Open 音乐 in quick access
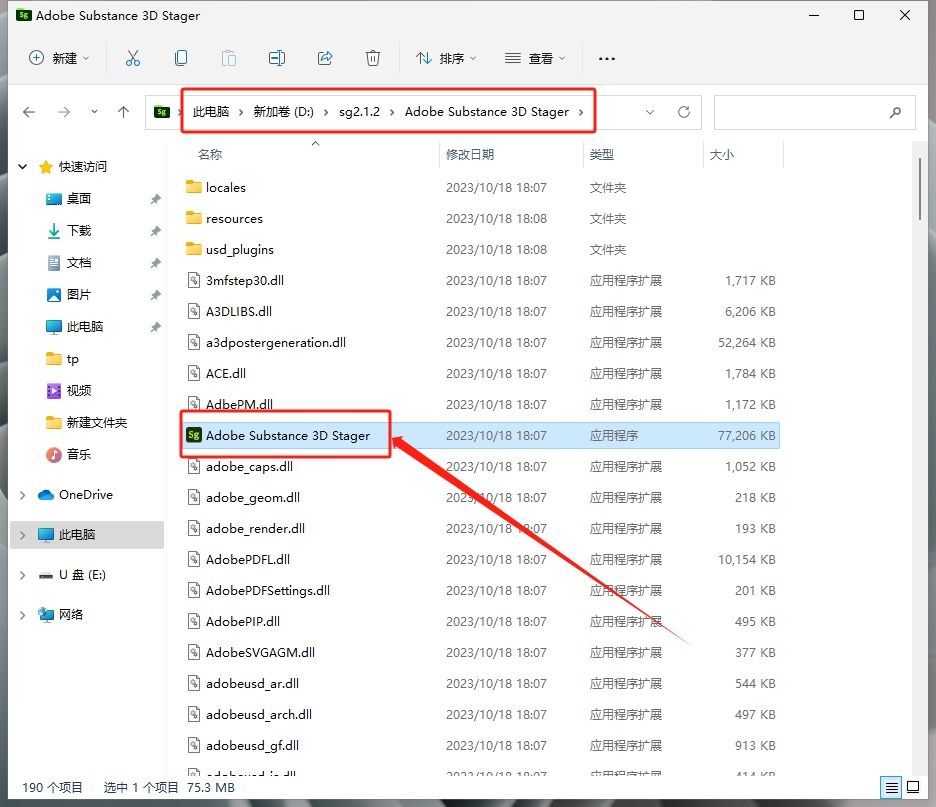This screenshot has height=807, width=936. point(78,454)
